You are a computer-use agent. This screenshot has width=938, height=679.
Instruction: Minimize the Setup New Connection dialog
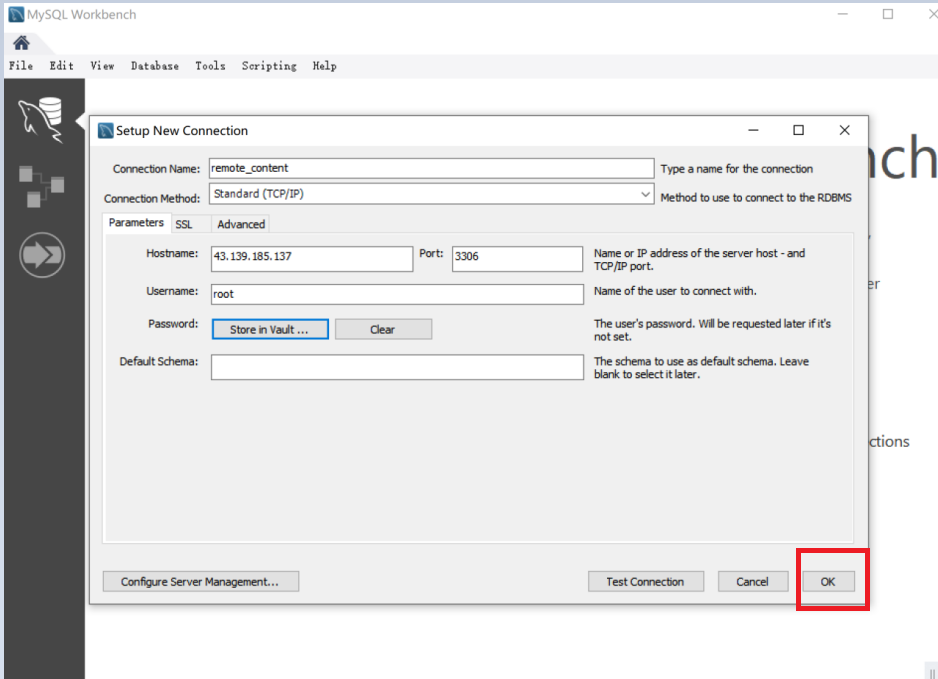[754, 130]
